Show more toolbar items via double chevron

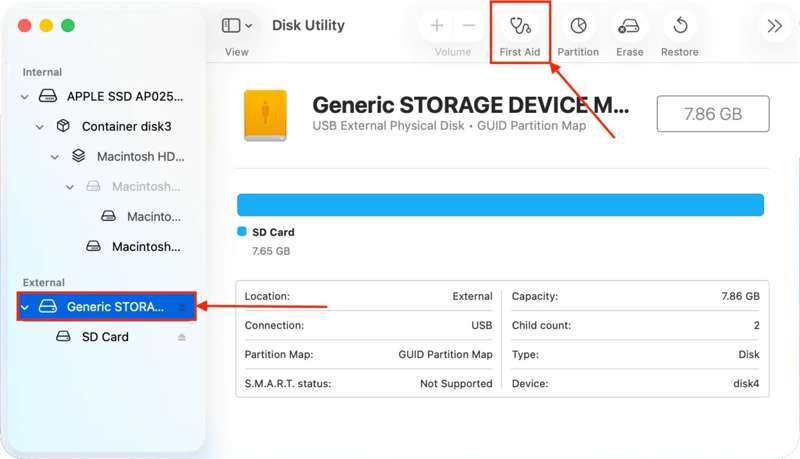point(774,26)
